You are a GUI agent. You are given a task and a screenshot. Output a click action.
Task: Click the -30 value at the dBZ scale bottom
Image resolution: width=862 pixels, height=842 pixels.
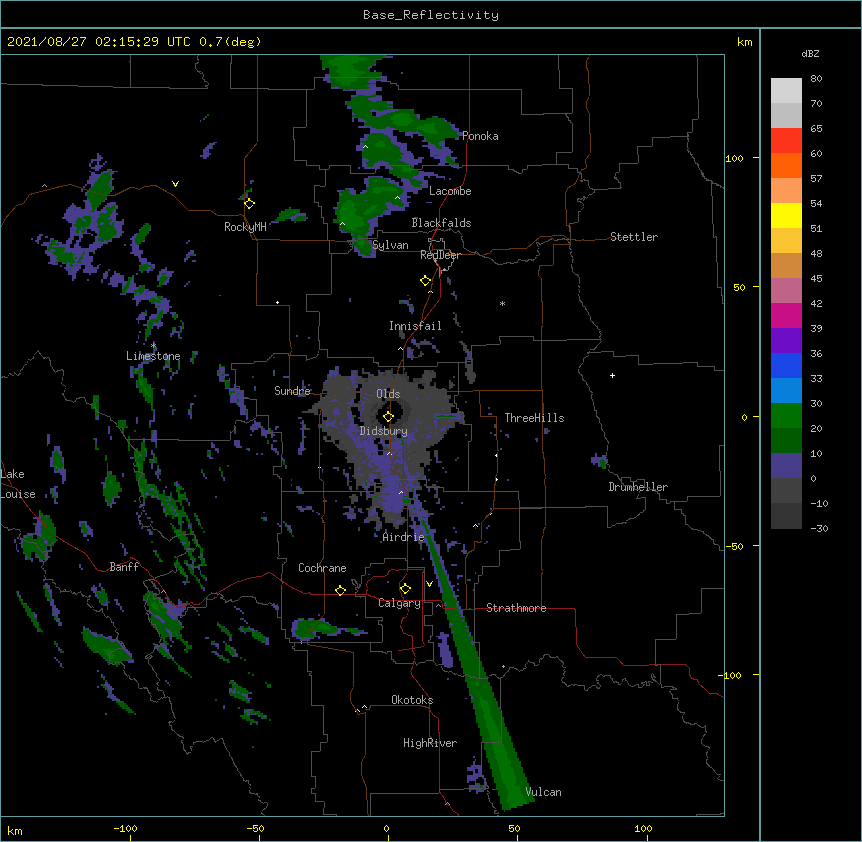819,528
